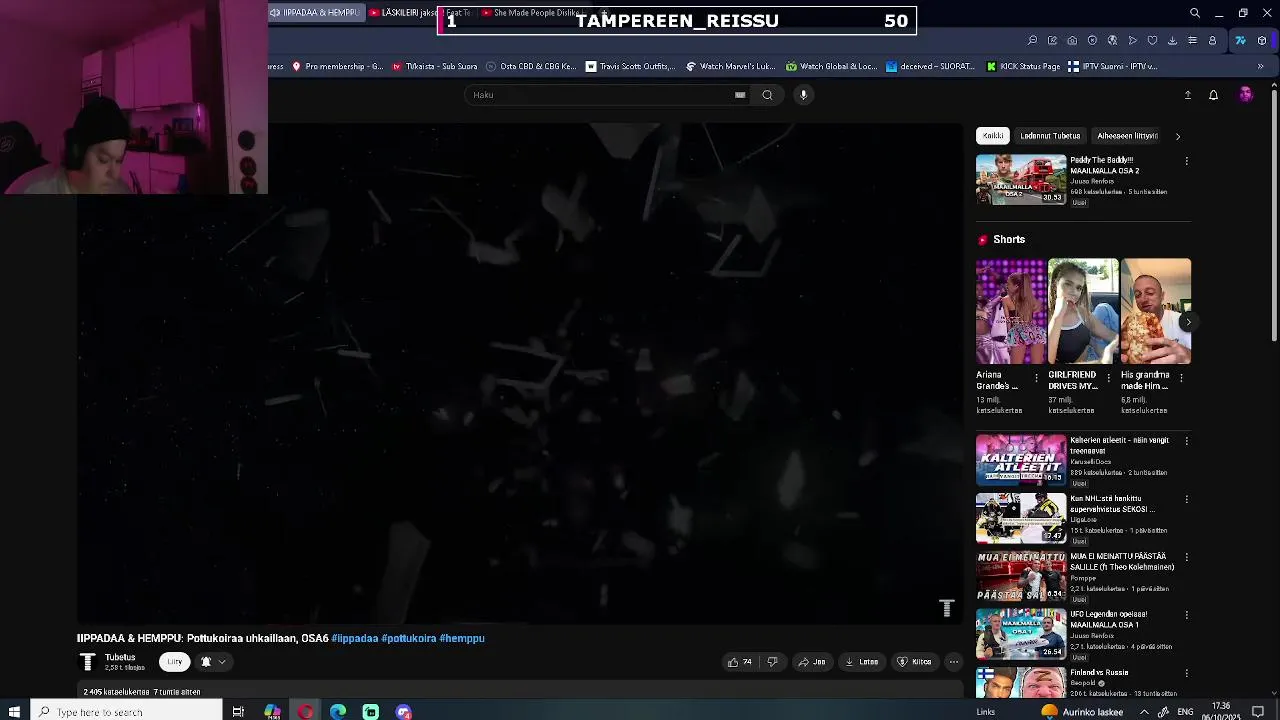Click the ad blocker shield icon in address bar

click(1092, 41)
